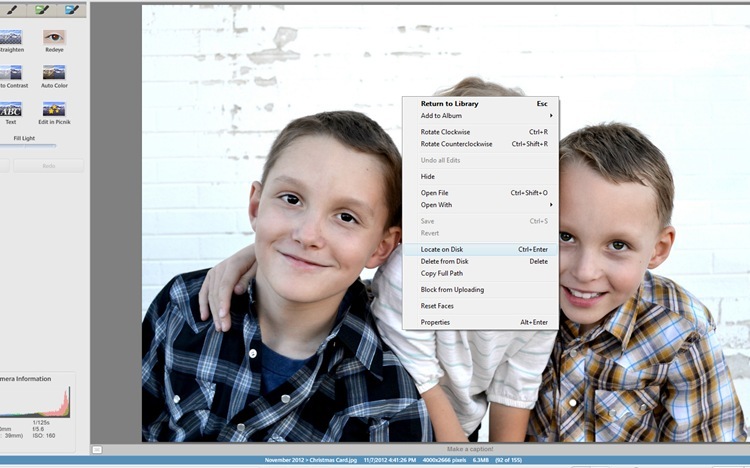
Task: Open the Text tool
Action: point(11,109)
